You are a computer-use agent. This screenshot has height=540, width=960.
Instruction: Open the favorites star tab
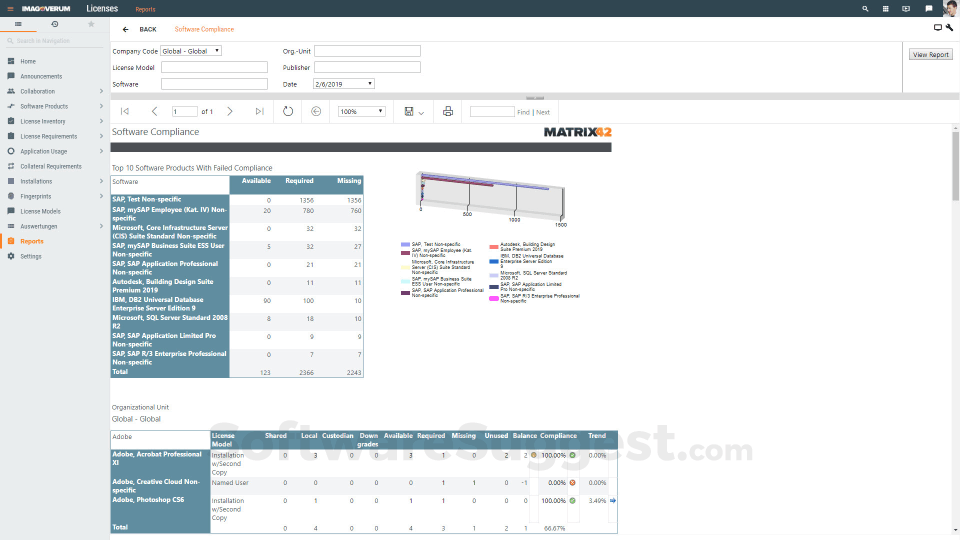coord(91,23)
